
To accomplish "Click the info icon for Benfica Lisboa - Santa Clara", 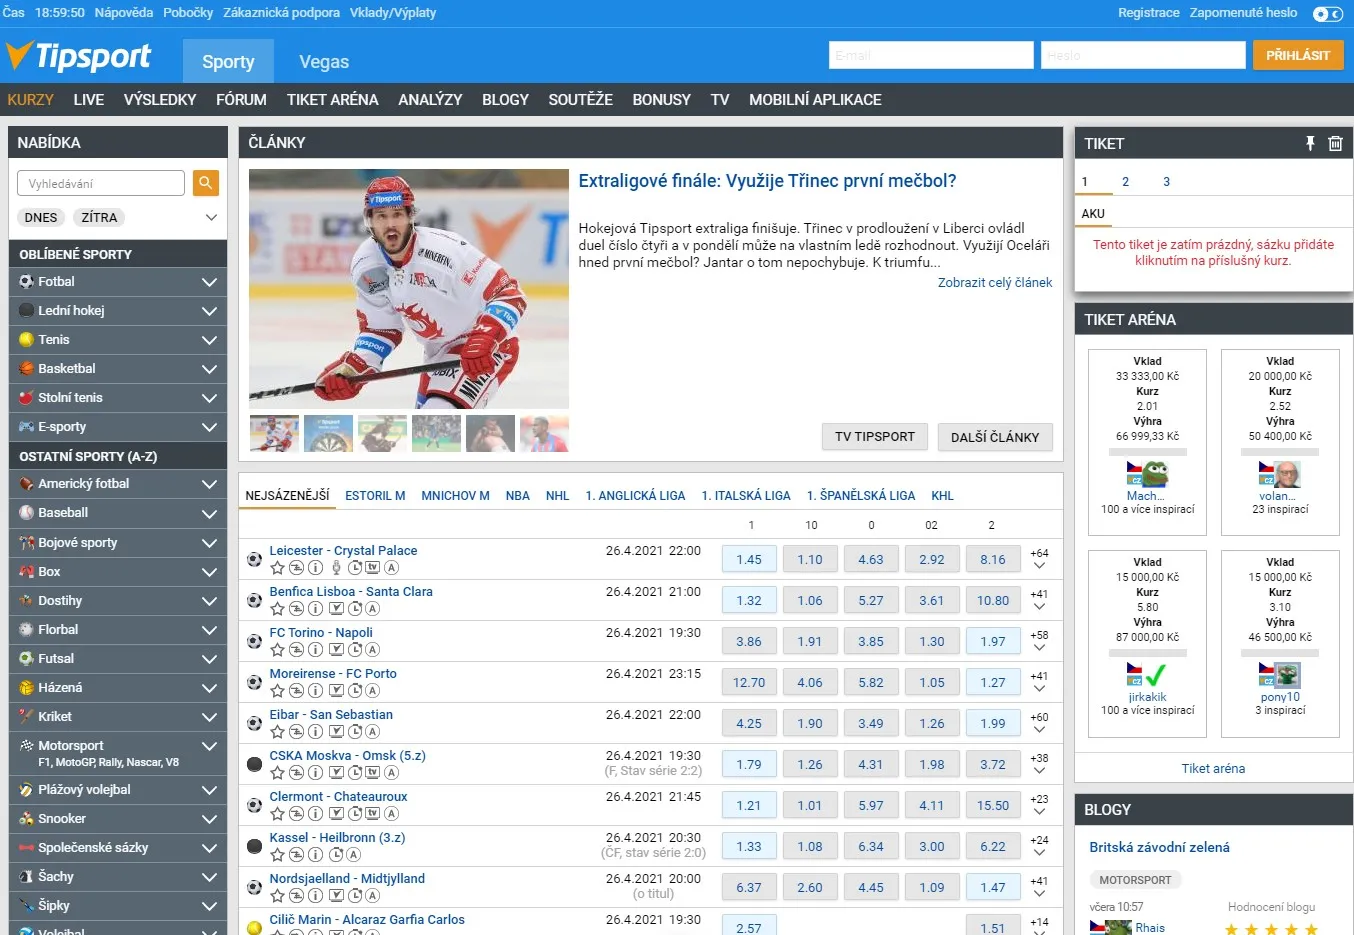I will pos(316,608).
